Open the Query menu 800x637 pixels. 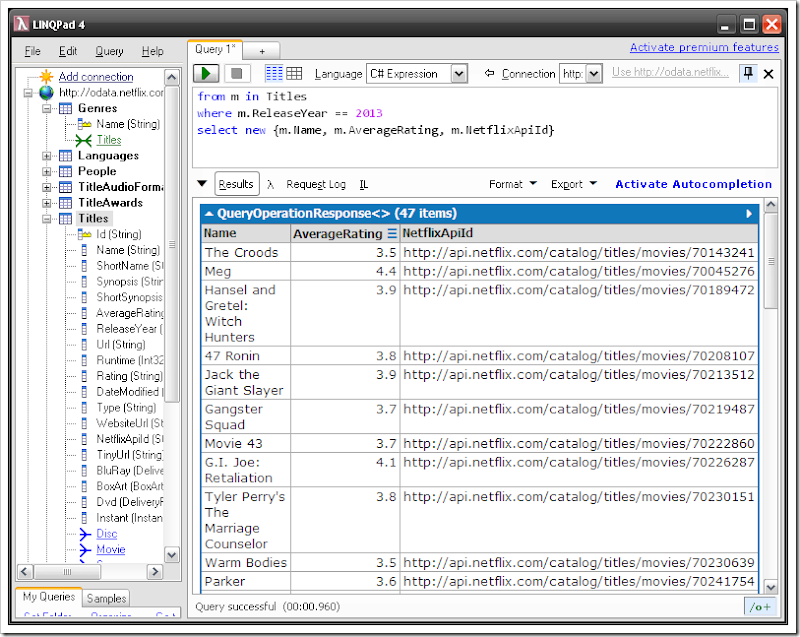pyautogui.click(x=109, y=51)
